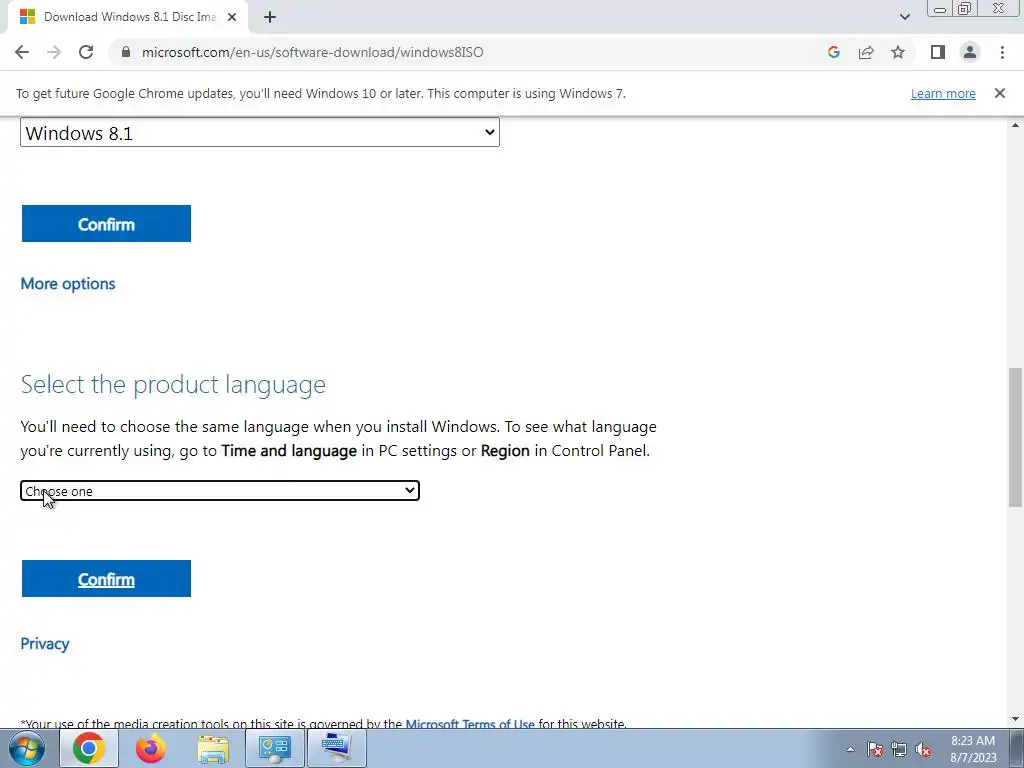Open the browser side panel icon

[x=938, y=52]
